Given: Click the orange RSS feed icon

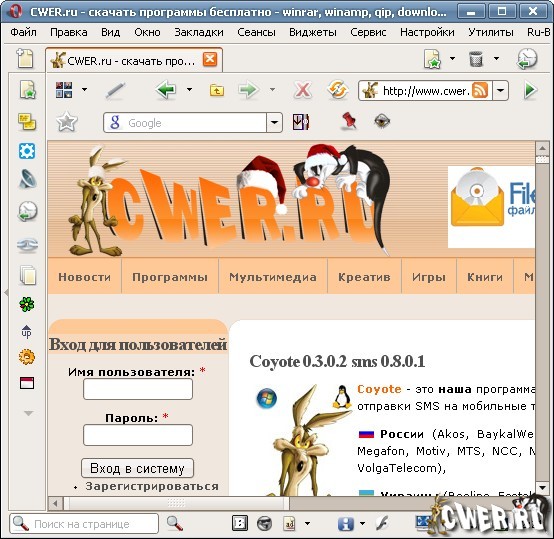Looking at the screenshot, I should pos(480,90).
